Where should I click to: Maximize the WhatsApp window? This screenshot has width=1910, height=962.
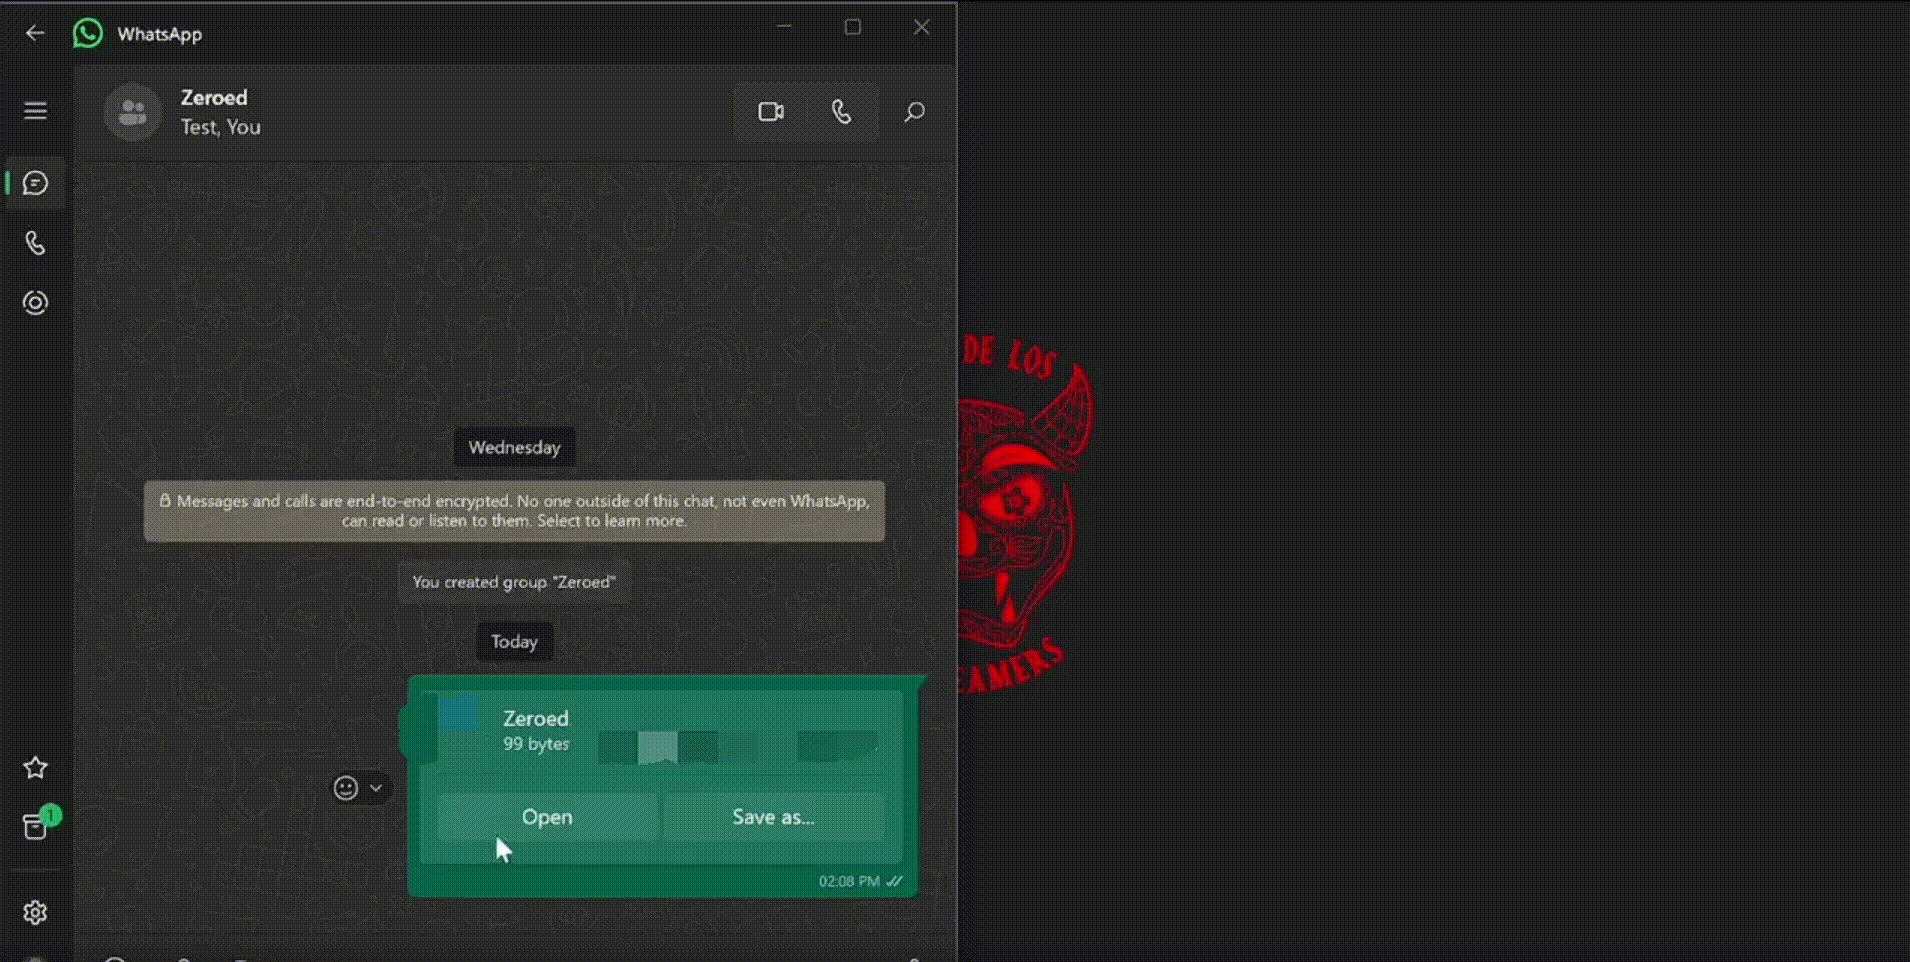pyautogui.click(x=853, y=27)
